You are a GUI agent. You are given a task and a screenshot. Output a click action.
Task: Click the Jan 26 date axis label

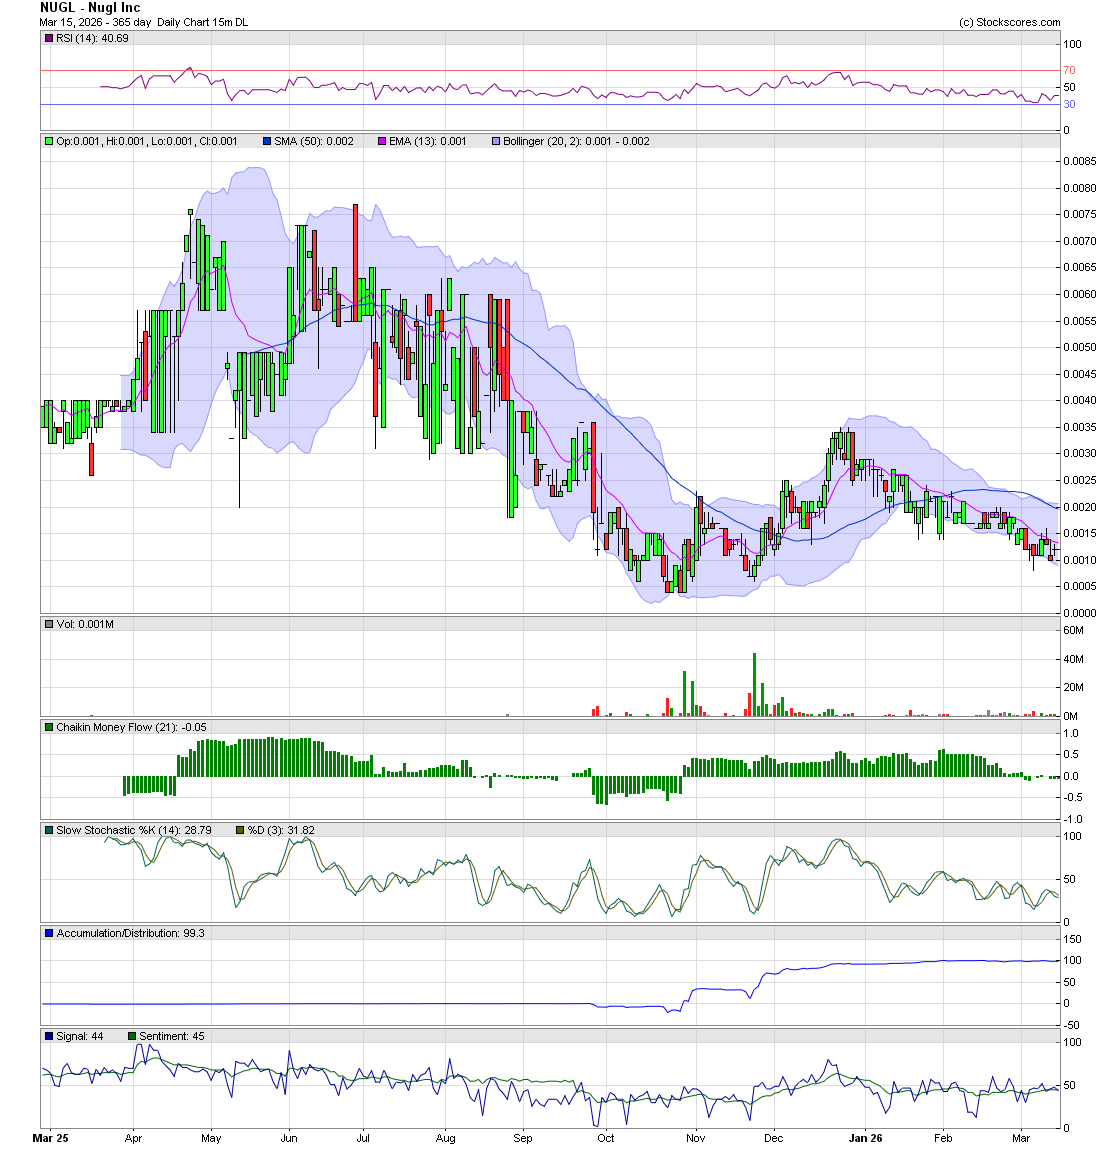point(866,1138)
